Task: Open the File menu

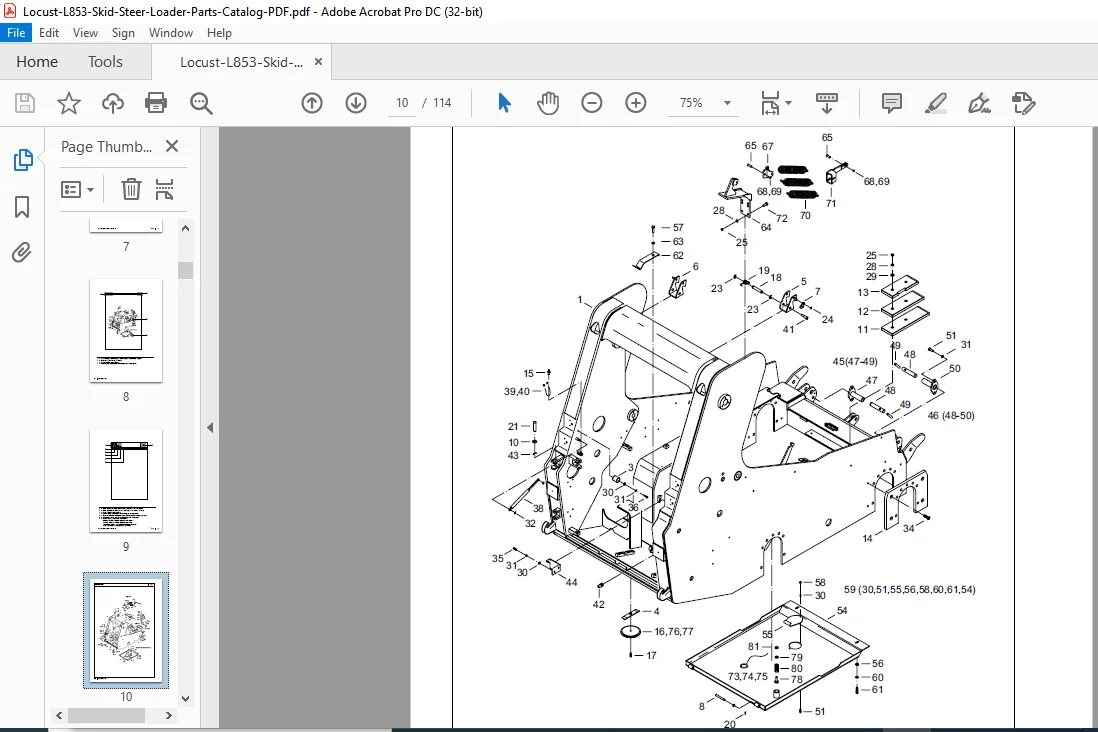Action: pos(16,33)
